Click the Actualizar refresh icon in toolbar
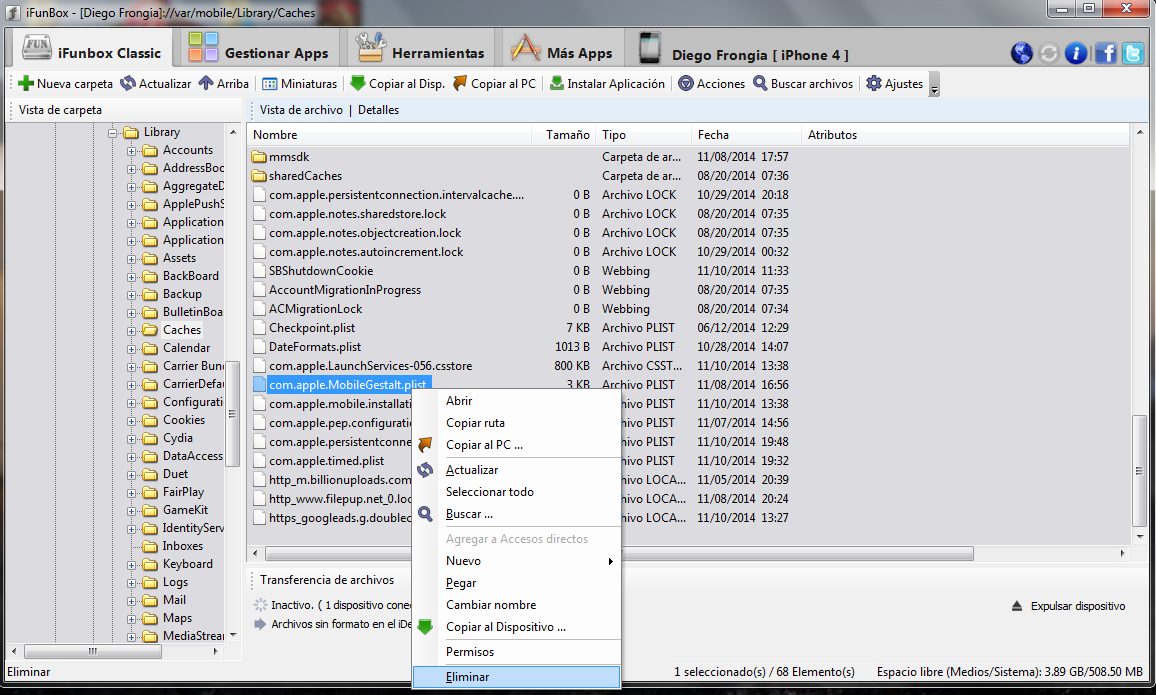Screen dimensions: 1156x695 pos(128,84)
